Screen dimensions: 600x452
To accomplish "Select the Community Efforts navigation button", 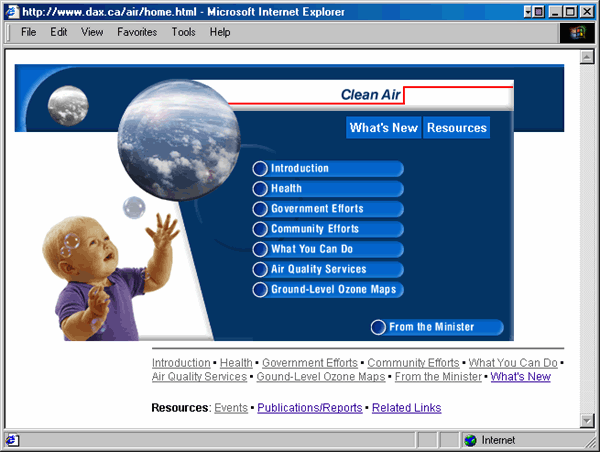I will pyautogui.click(x=328, y=229).
